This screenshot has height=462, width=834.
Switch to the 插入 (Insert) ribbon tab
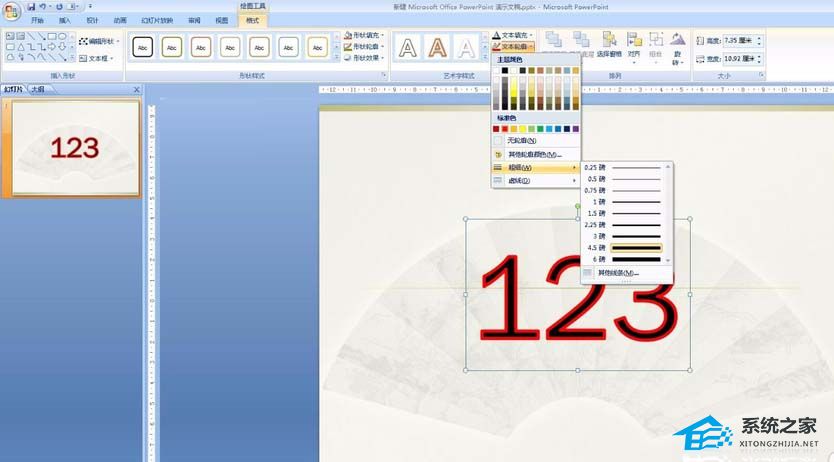point(65,20)
